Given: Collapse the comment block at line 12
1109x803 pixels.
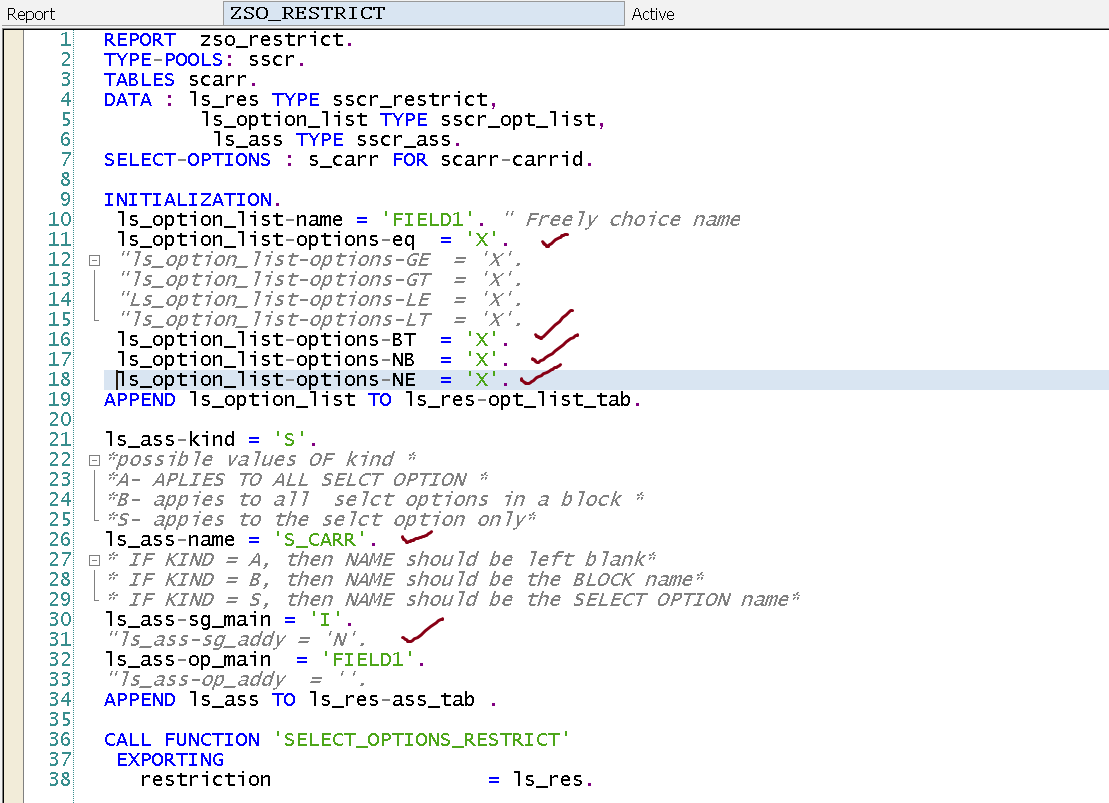Looking at the screenshot, I should 94,260.
